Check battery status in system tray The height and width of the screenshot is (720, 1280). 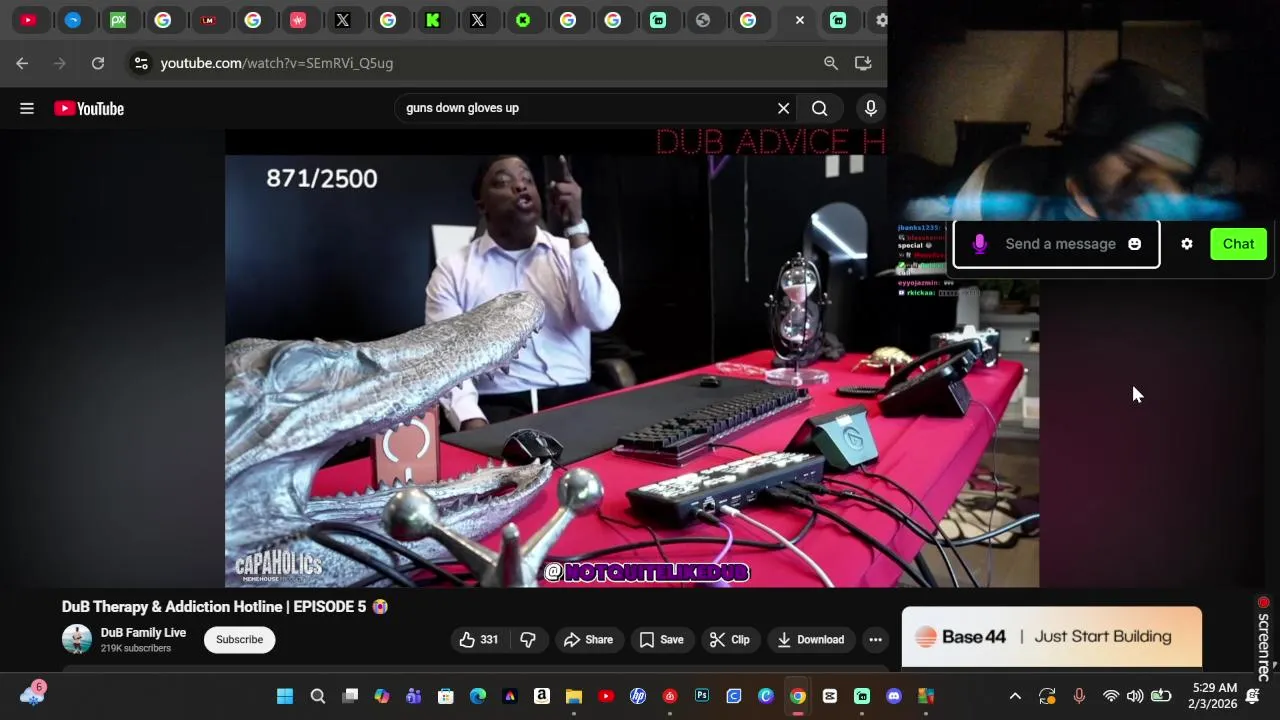point(1161,696)
